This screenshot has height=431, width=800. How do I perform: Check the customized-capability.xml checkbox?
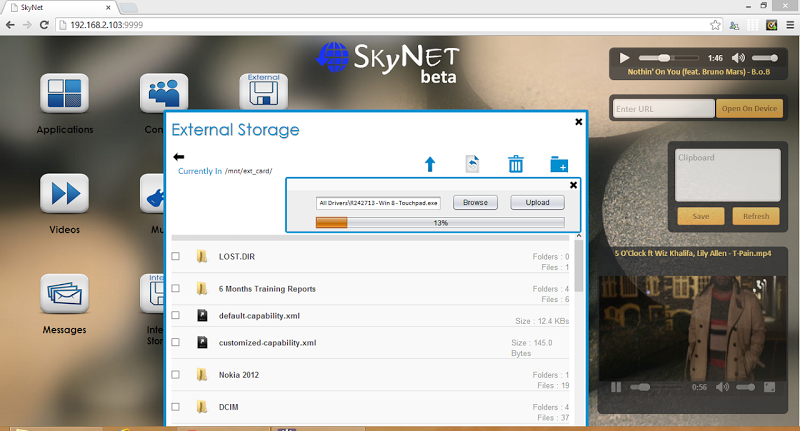pos(176,342)
